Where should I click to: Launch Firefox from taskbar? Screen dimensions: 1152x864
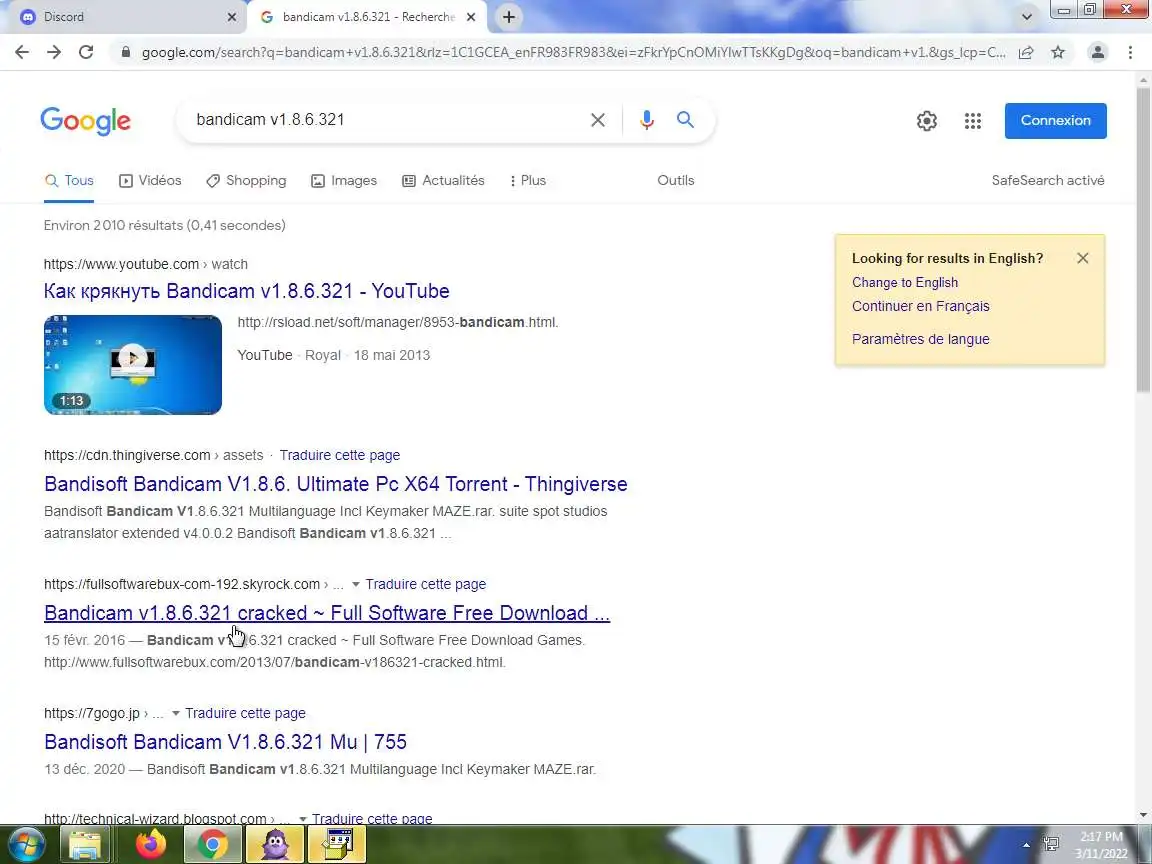pyautogui.click(x=151, y=844)
